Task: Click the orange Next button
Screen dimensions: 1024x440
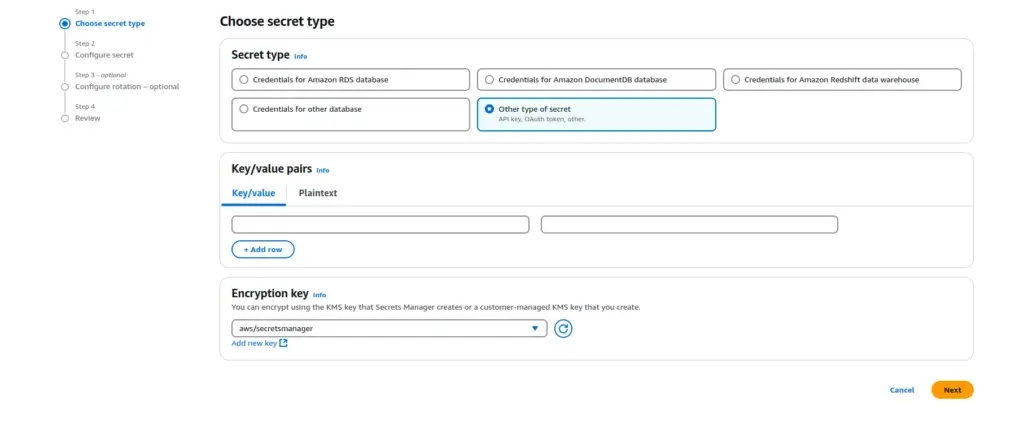Action: click(952, 390)
